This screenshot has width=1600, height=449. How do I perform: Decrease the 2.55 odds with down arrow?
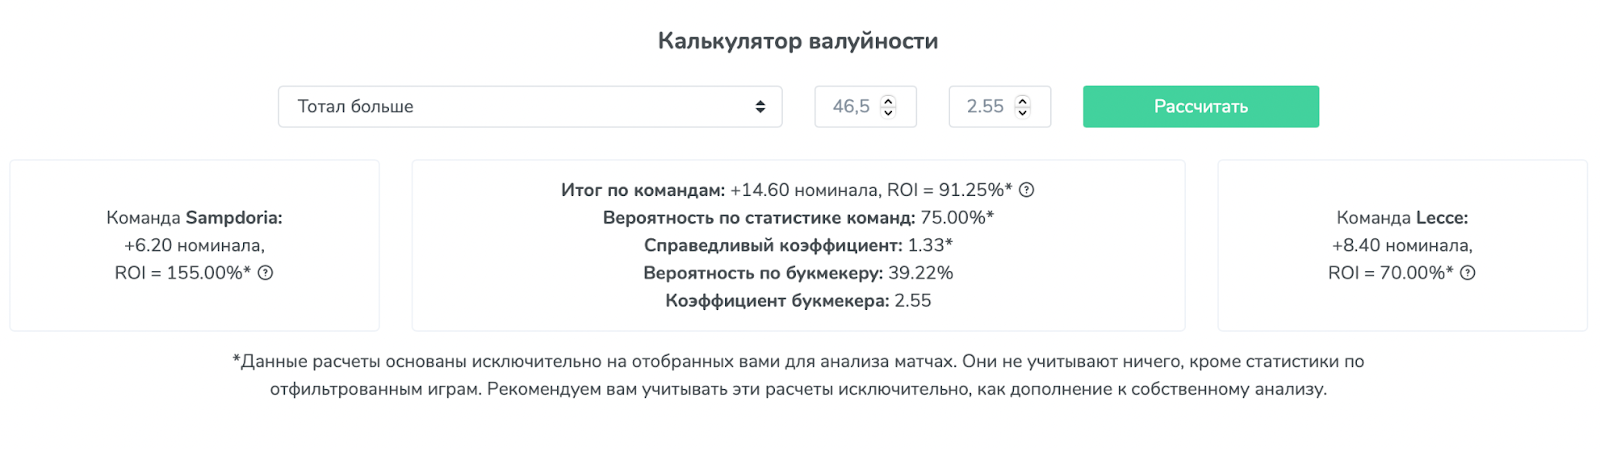coord(1022,112)
